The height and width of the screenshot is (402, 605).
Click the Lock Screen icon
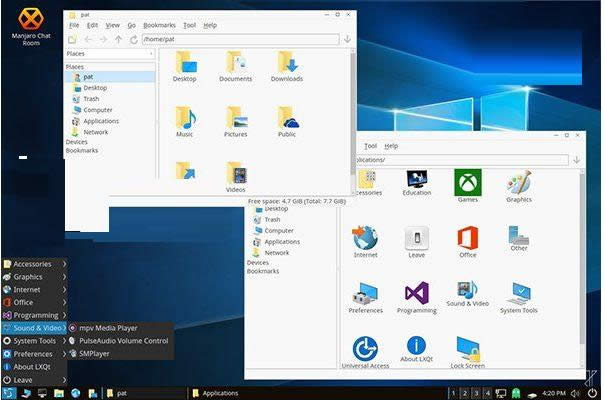pos(468,350)
